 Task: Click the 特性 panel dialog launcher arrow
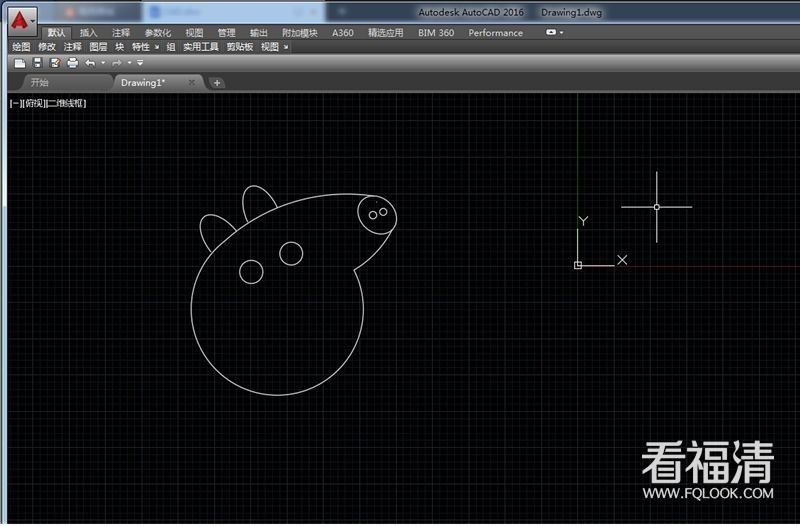tap(157, 47)
